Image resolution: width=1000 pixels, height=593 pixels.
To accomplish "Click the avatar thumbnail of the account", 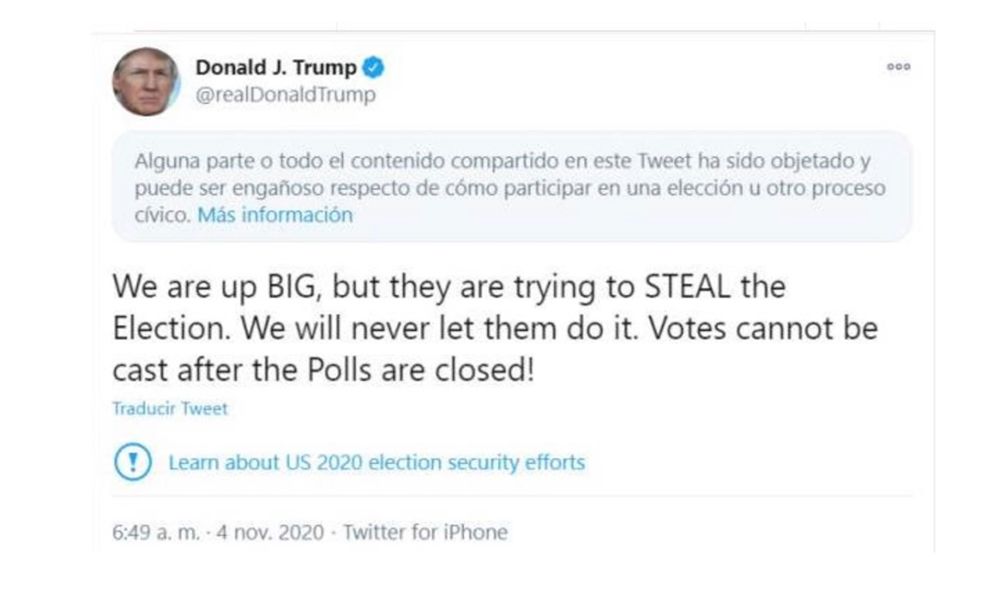I will point(147,82).
